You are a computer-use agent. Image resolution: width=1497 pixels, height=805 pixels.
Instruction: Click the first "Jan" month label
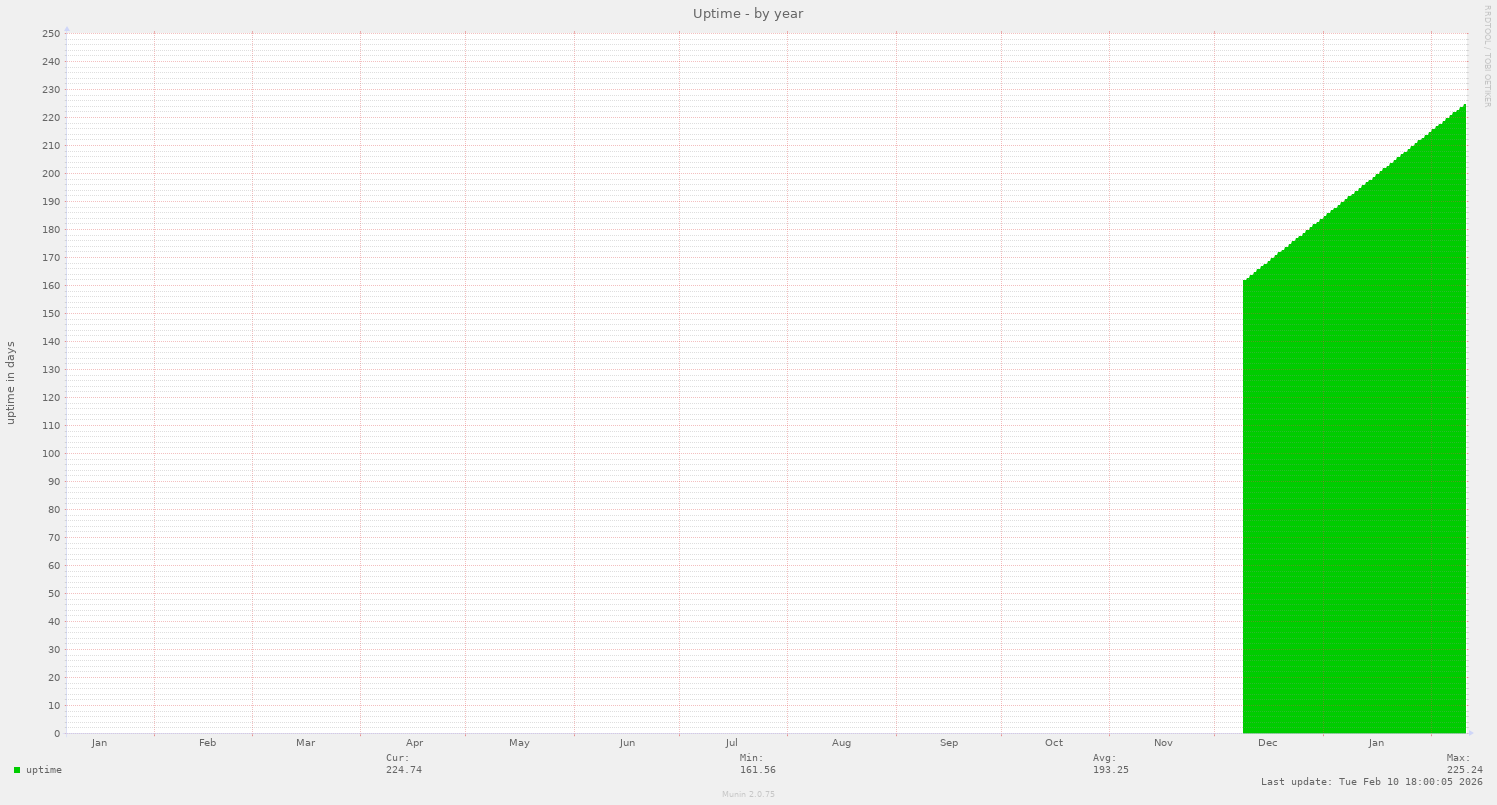[x=99, y=743]
